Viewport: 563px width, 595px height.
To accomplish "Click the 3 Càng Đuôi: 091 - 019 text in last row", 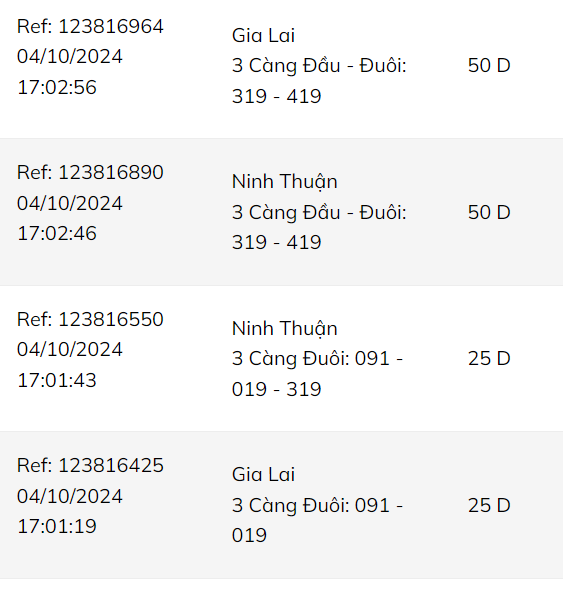I will [317, 520].
